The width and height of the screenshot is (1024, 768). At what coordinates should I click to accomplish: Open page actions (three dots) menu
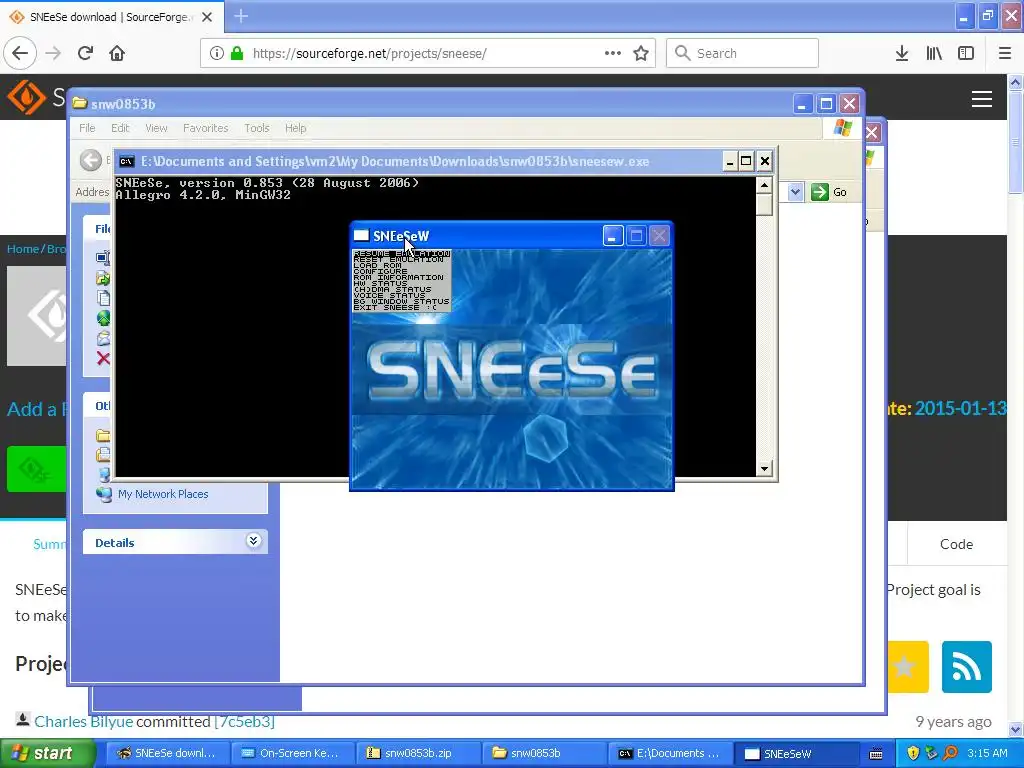coord(613,53)
